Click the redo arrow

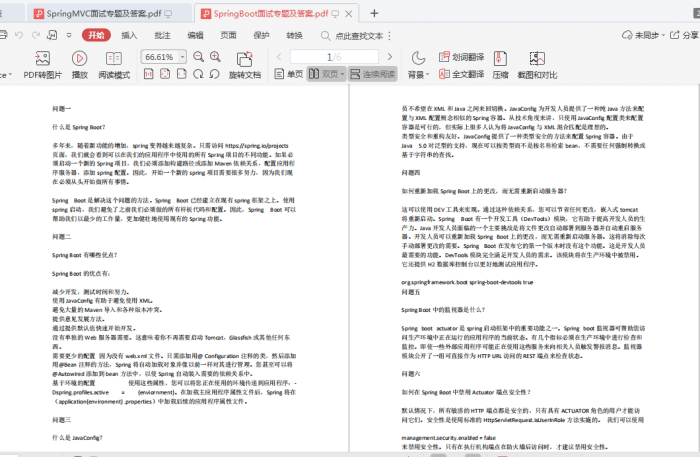[36, 35]
